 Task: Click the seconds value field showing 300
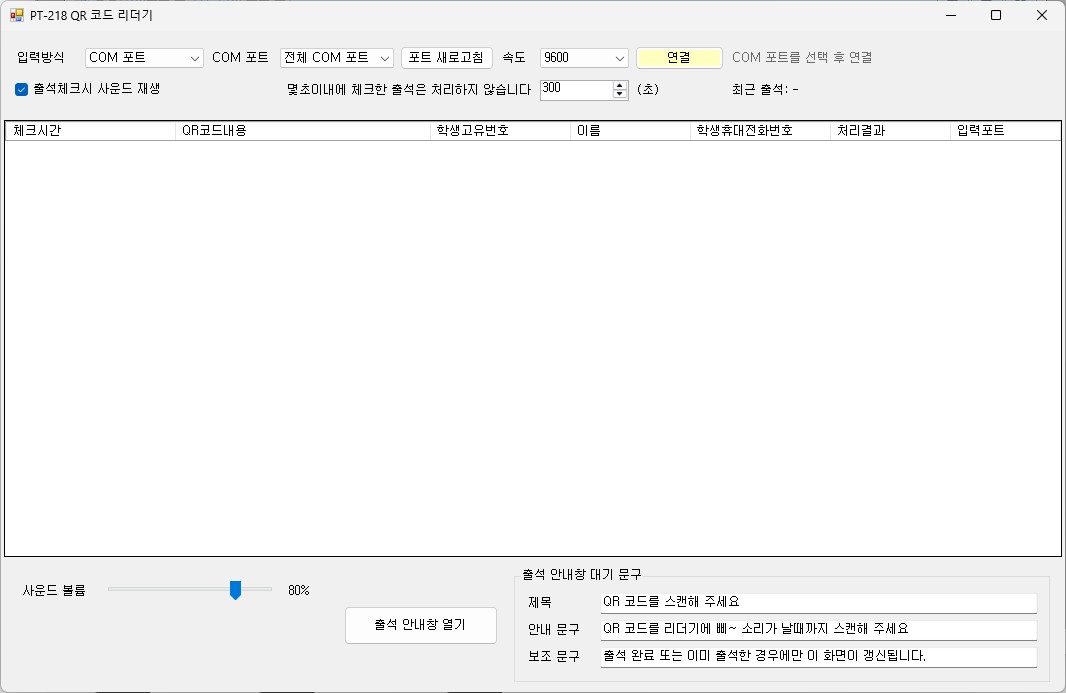[x=576, y=89]
